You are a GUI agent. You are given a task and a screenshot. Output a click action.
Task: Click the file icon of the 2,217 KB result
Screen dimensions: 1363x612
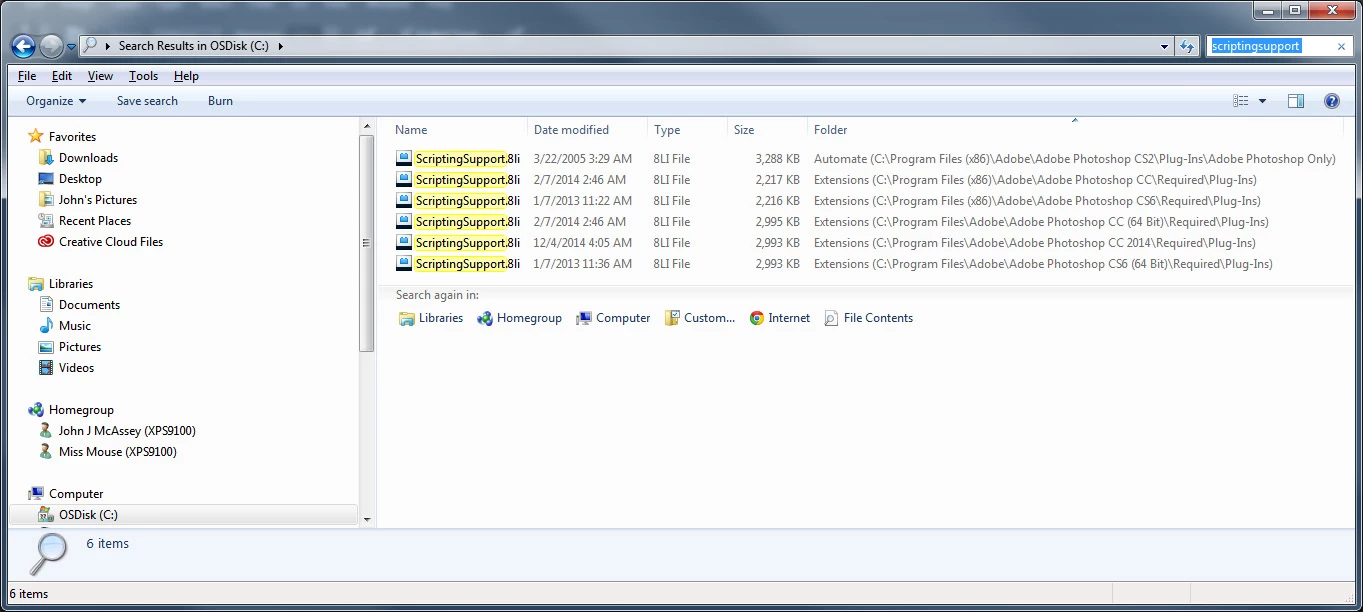[404, 180]
